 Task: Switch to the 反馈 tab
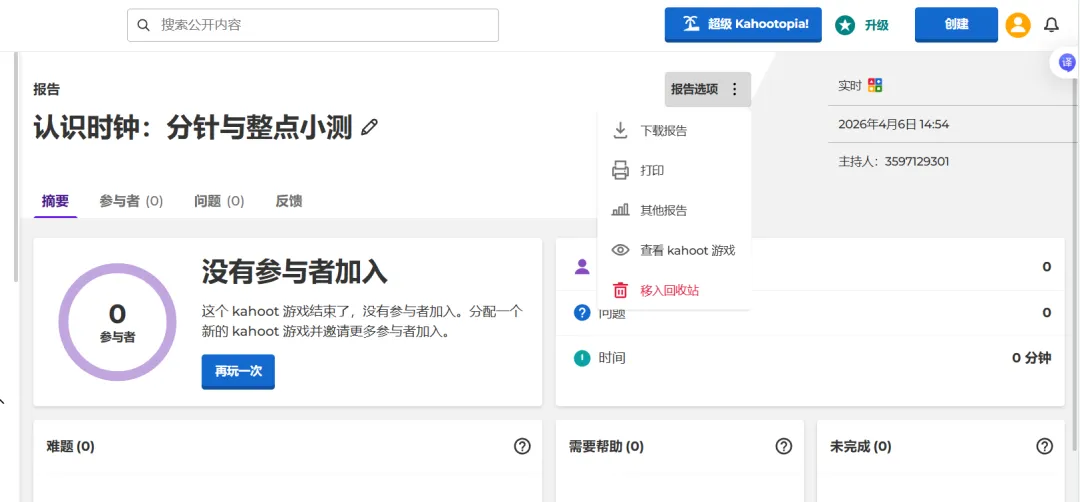pyautogui.click(x=289, y=202)
